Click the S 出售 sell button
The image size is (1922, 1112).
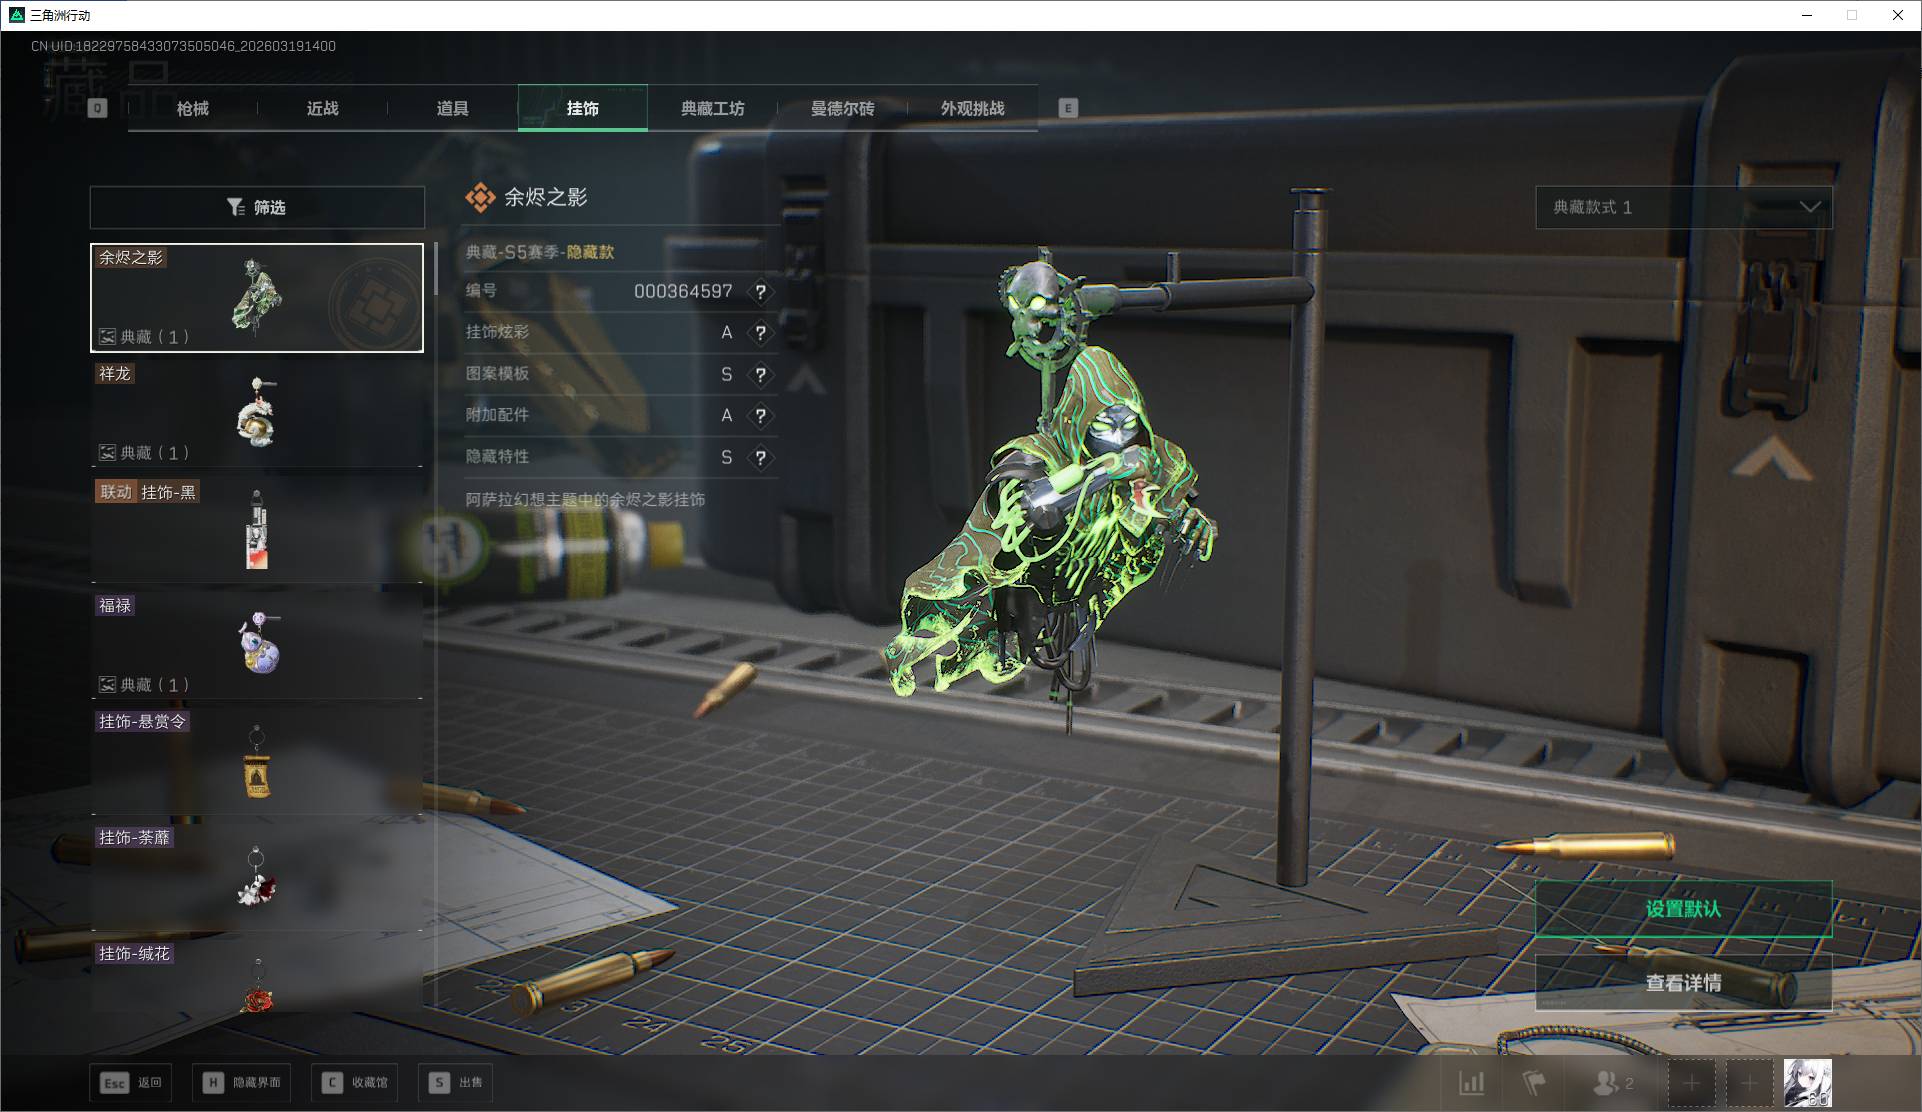pyautogui.click(x=456, y=1082)
